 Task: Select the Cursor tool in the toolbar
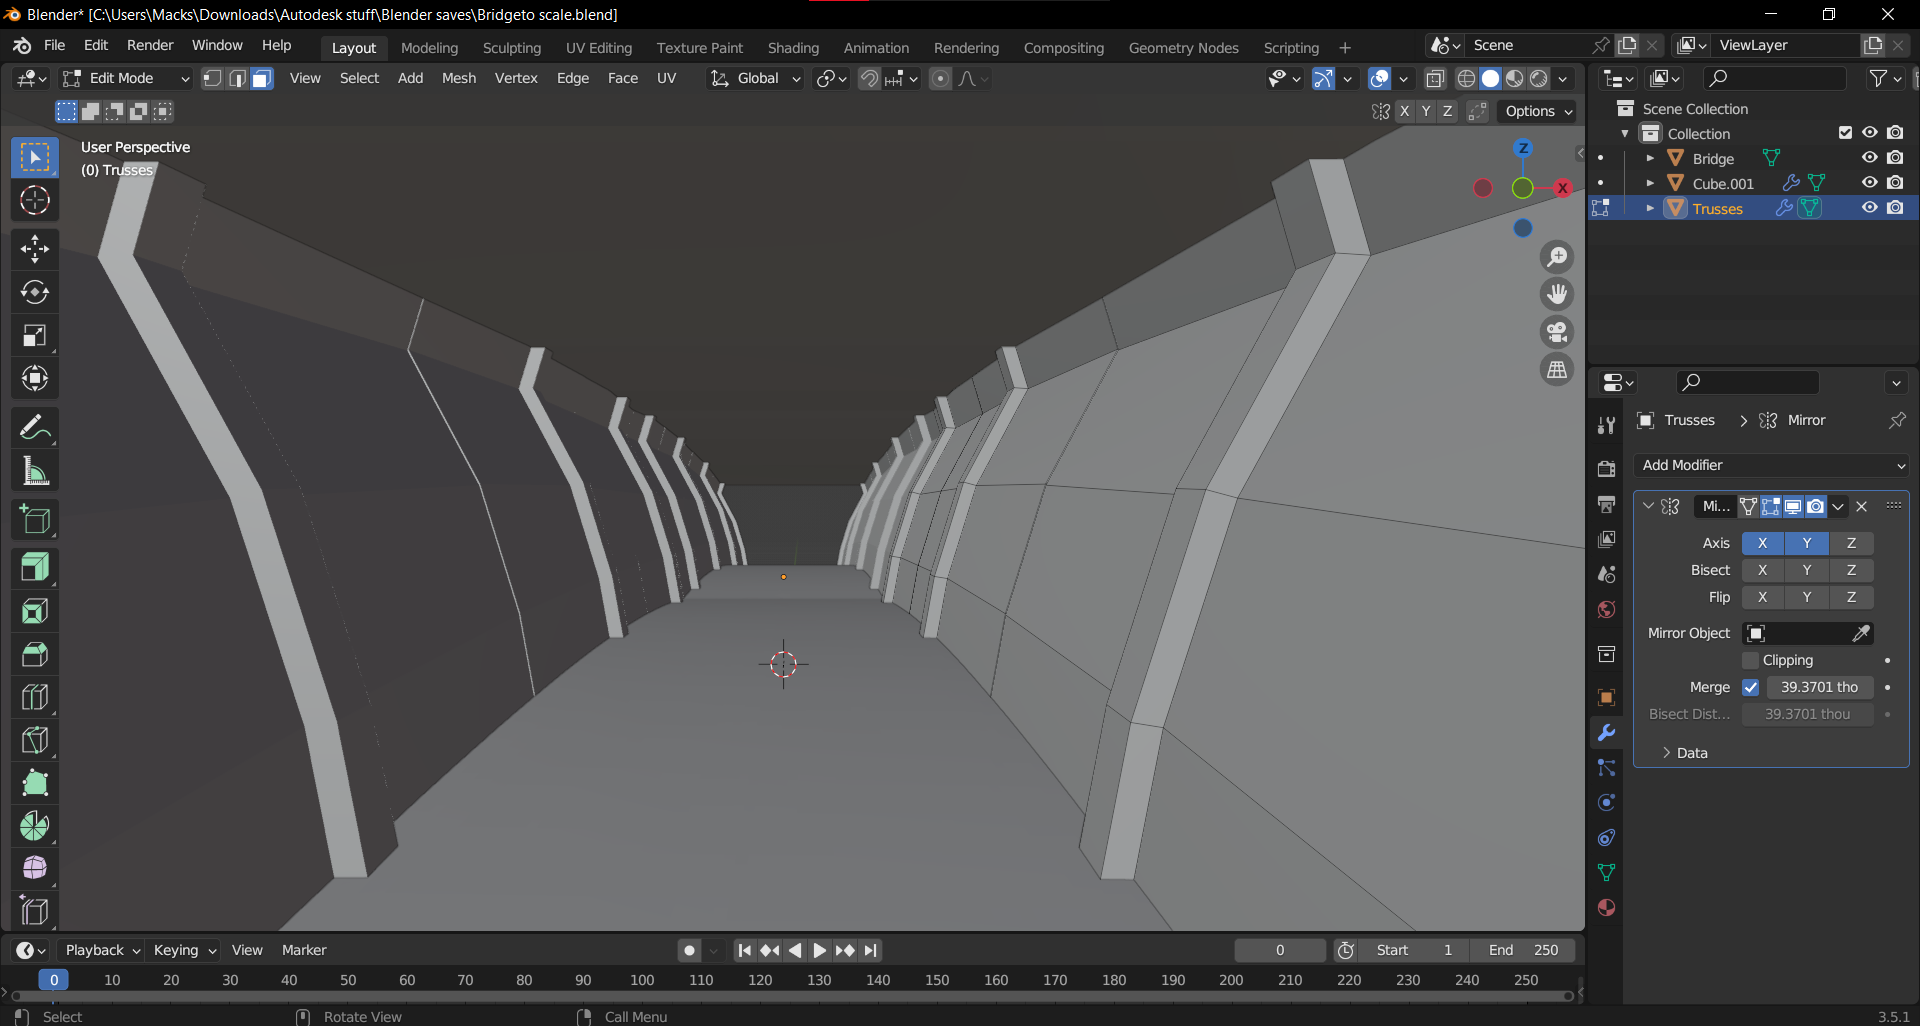35,201
